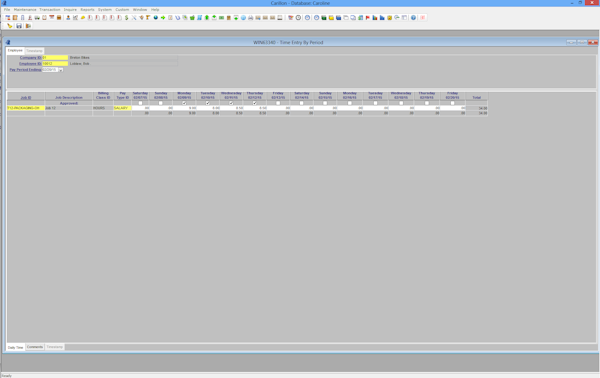The width and height of the screenshot is (600, 378).
Task: Click the Job ID column header link
Action: pos(26,98)
